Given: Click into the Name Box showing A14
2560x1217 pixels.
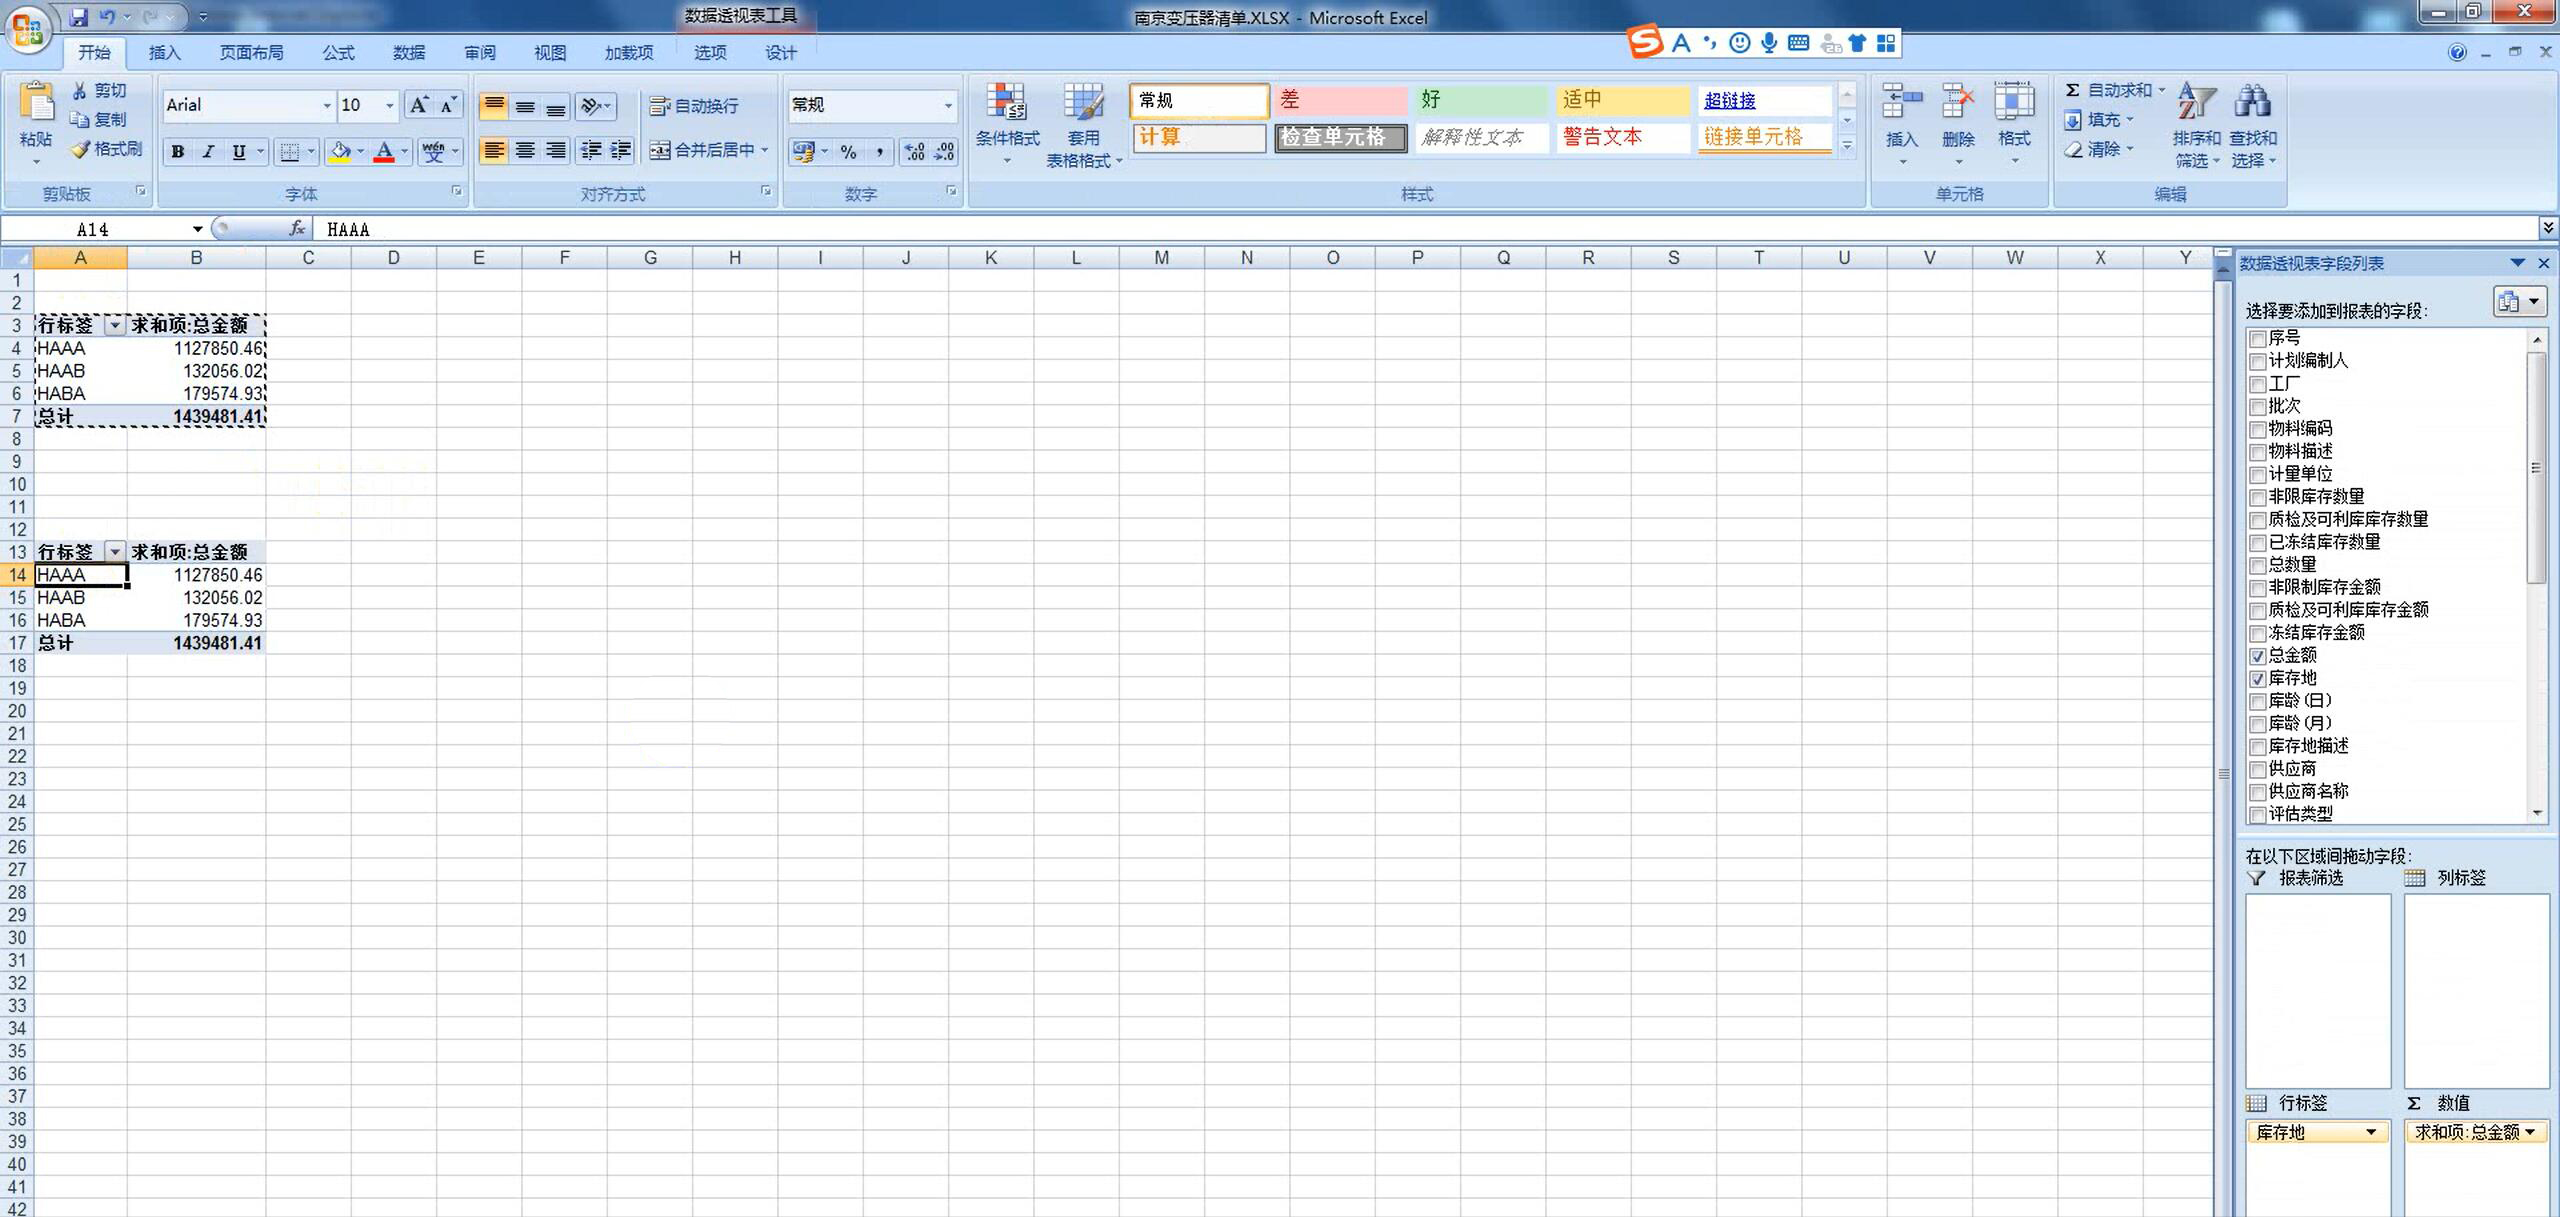Looking at the screenshot, I should (95, 229).
